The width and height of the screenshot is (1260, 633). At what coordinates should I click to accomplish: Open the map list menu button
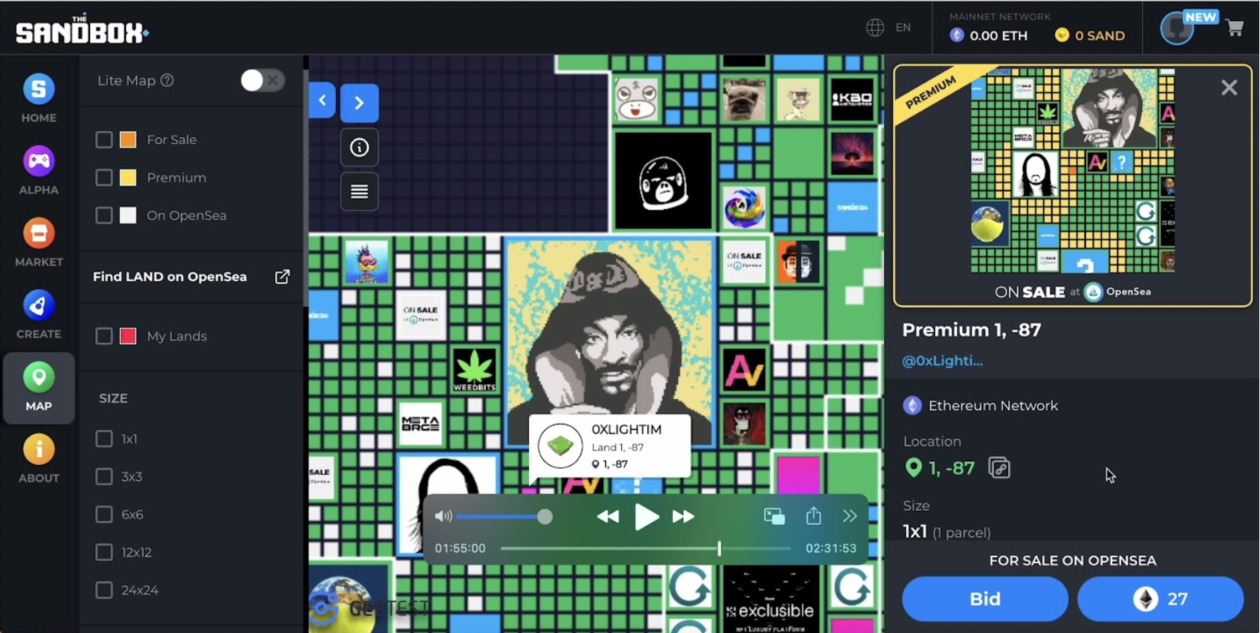pos(359,192)
